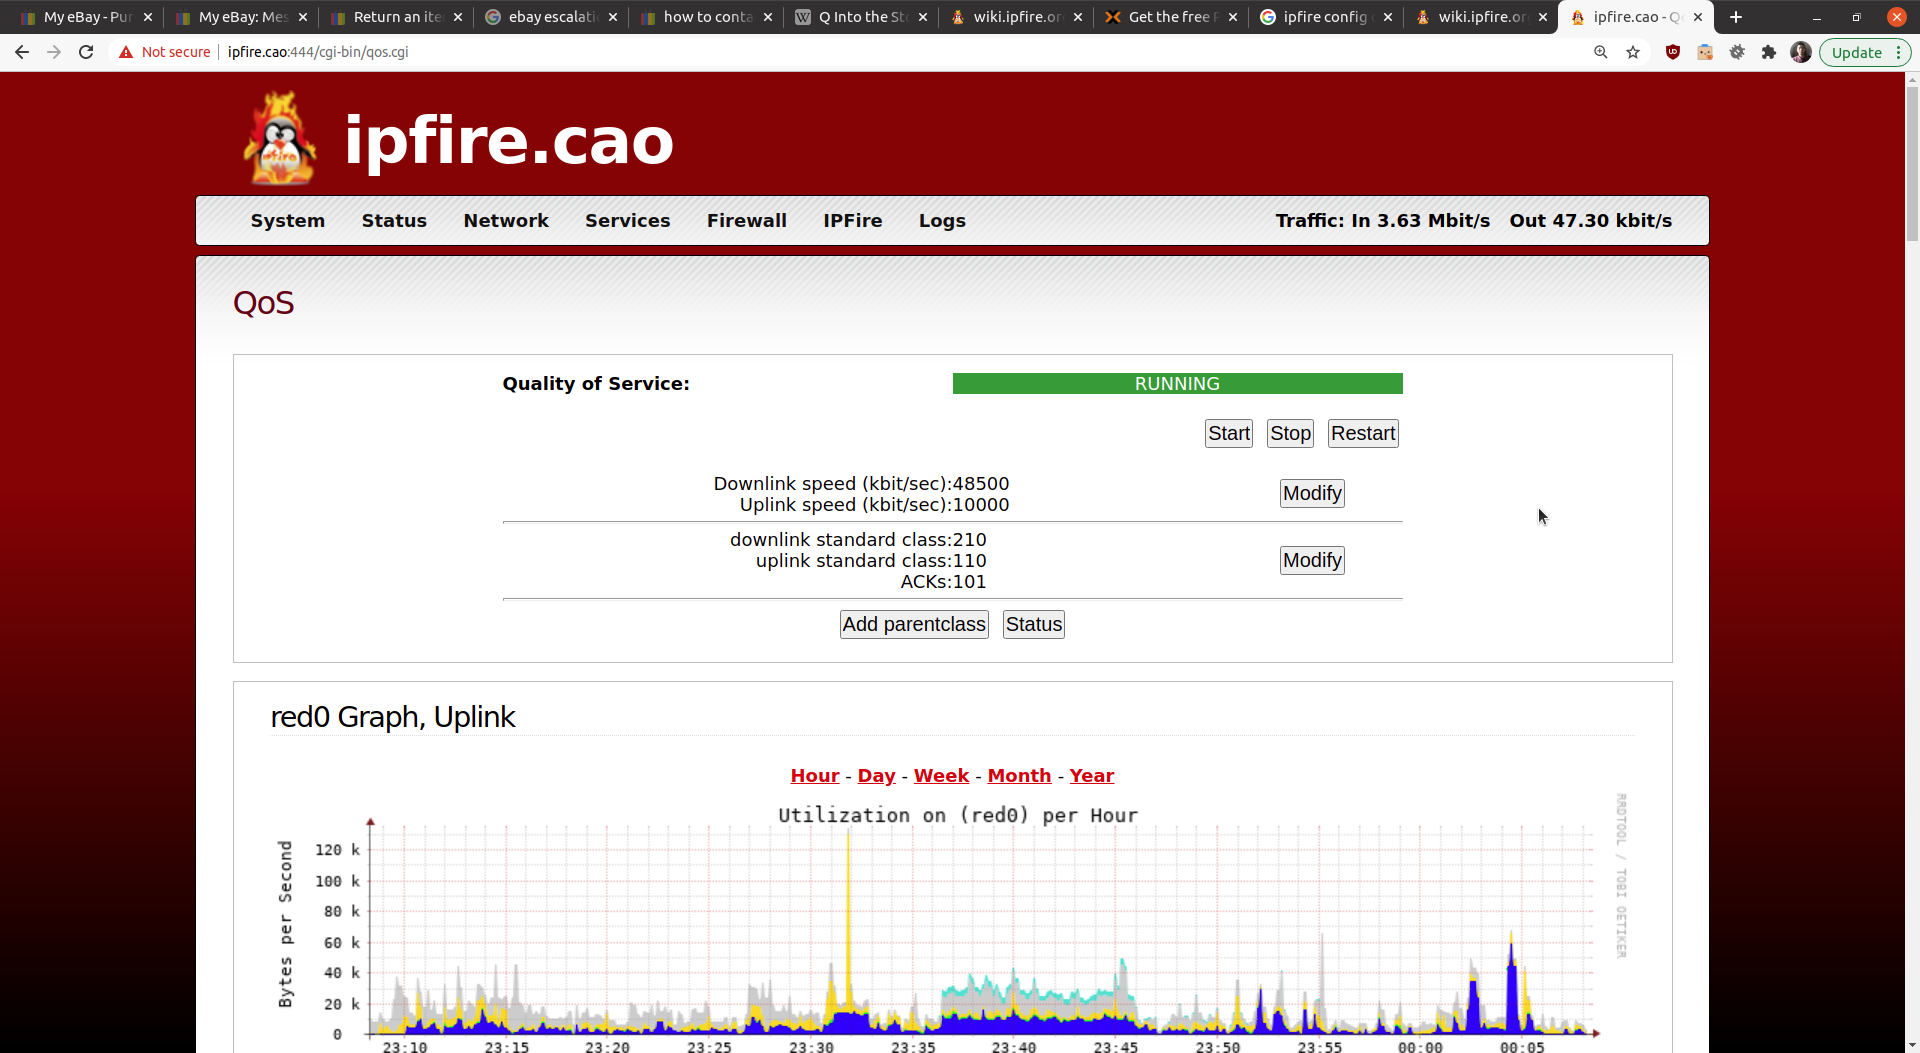Show the Hour graph view
The image size is (1920, 1053).
[815, 776]
